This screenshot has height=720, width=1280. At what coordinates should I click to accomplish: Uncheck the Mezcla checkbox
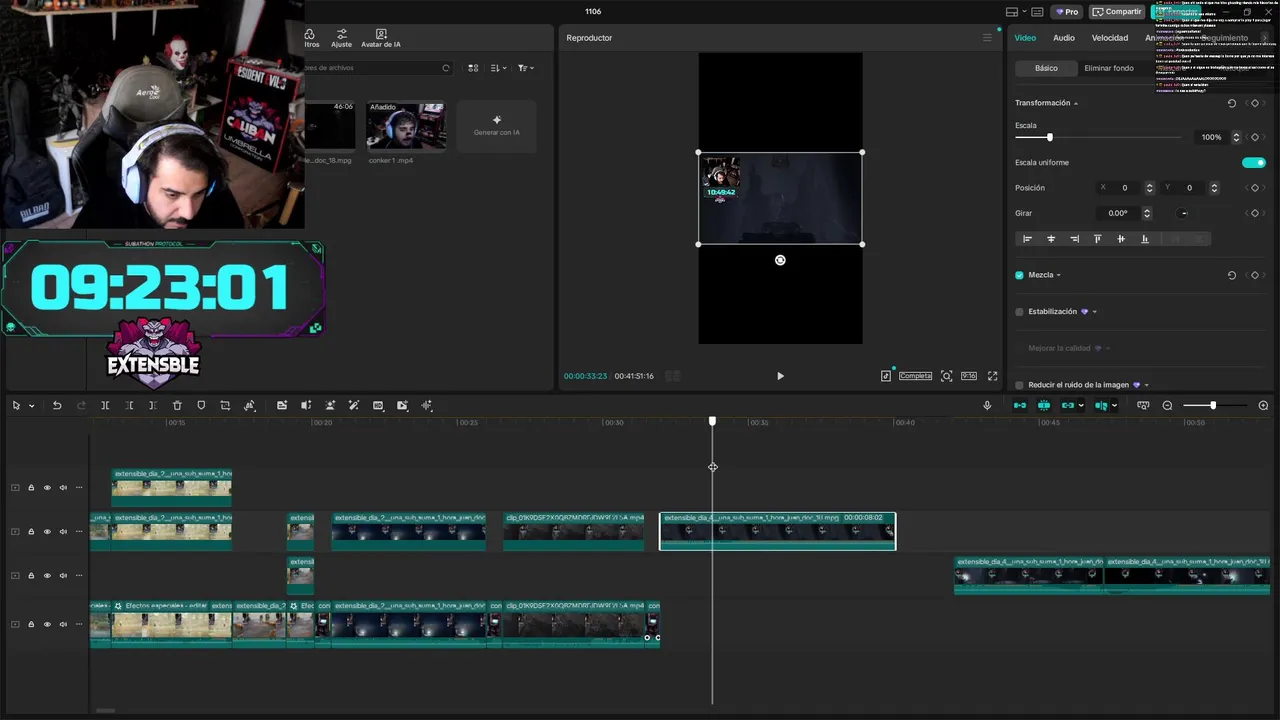[1020, 275]
